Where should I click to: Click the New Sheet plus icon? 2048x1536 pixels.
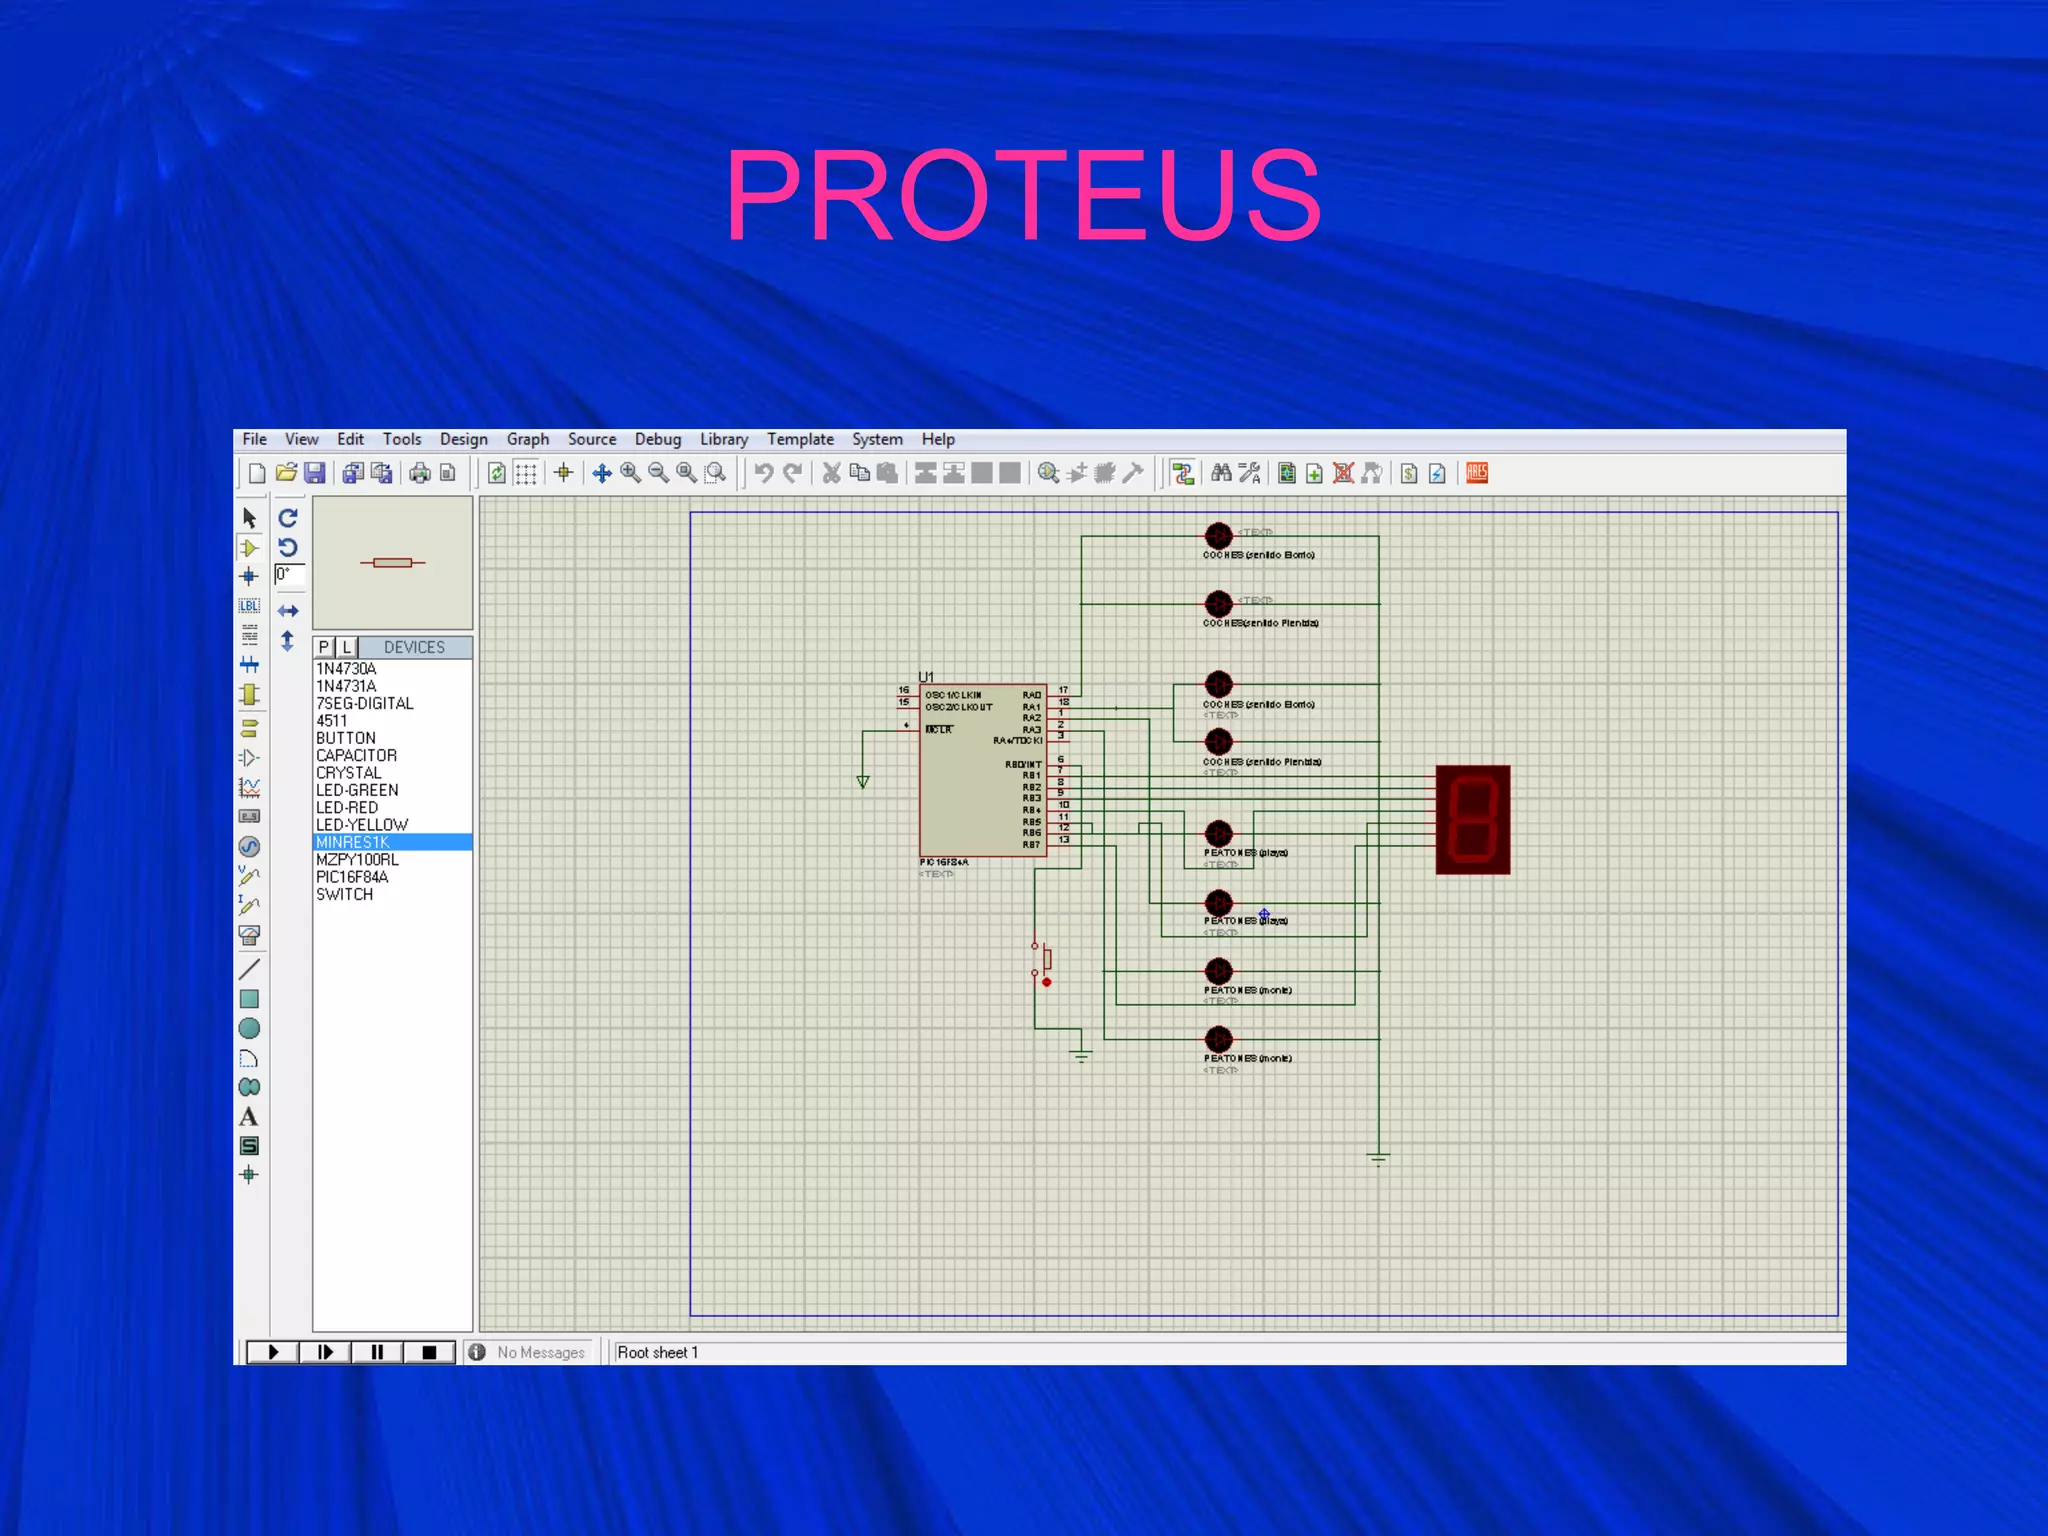click(1315, 473)
